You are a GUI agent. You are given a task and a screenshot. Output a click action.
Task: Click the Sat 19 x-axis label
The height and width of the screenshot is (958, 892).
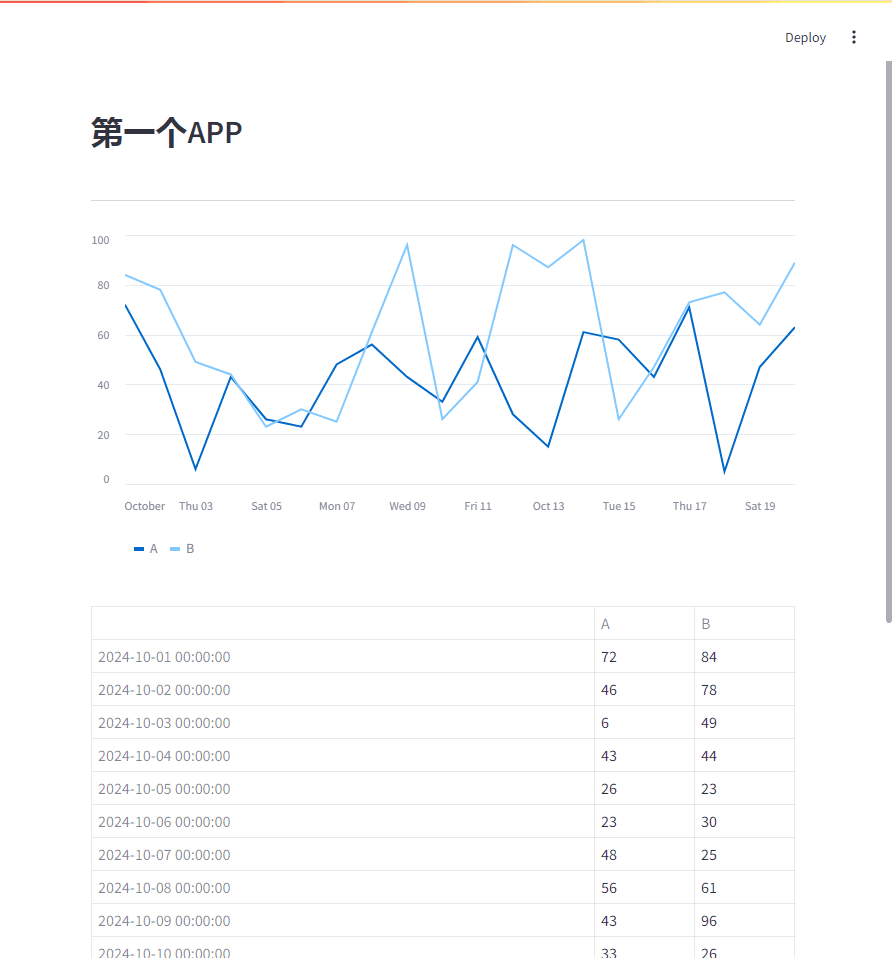pyautogui.click(x=760, y=506)
